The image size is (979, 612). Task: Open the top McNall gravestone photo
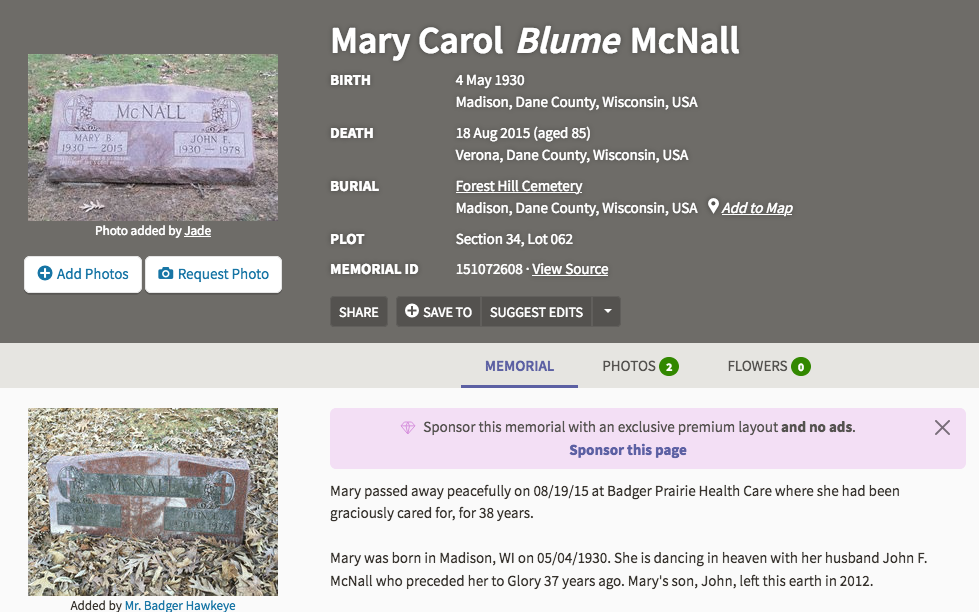(153, 137)
